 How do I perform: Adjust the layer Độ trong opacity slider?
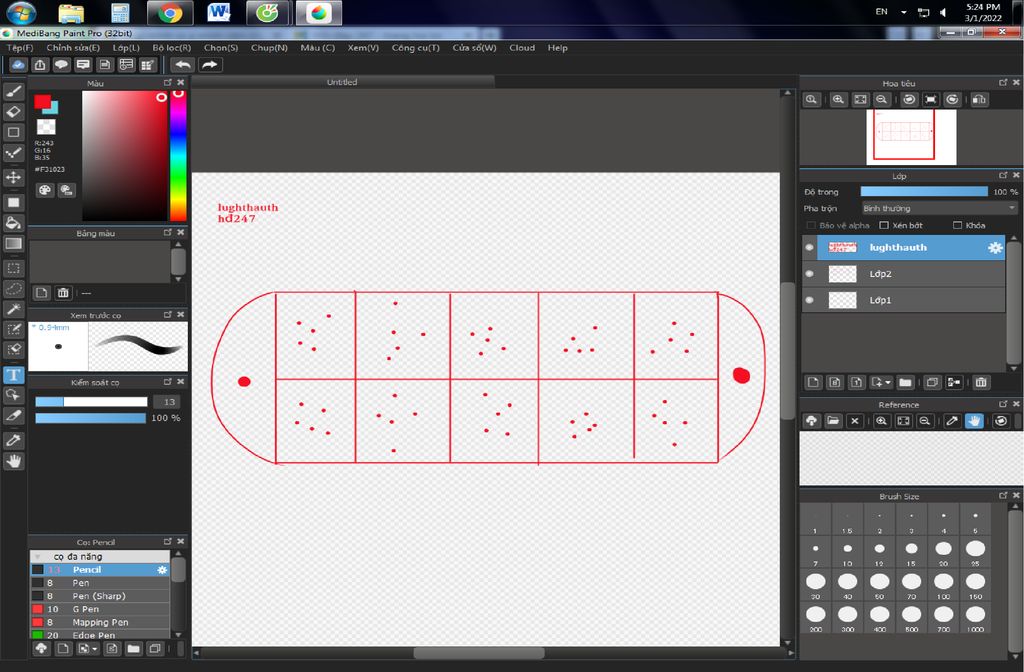[924, 192]
